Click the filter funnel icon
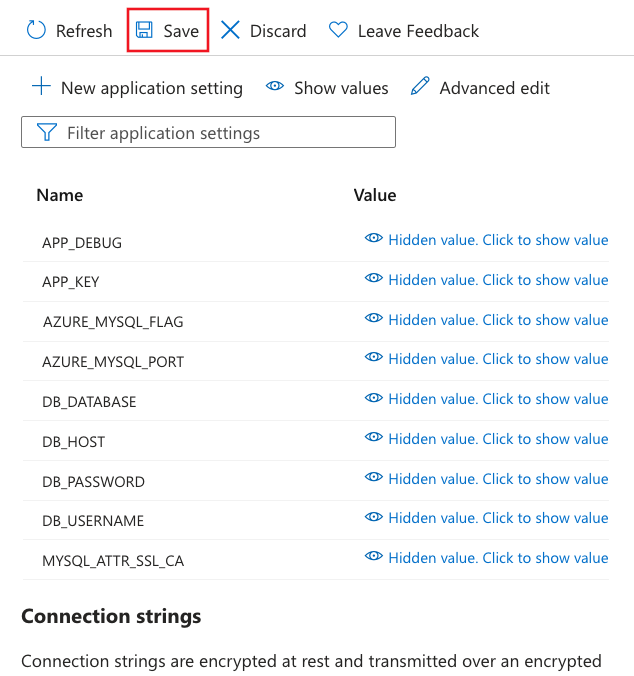Viewport: 634px width, 676px height. click(x=46, y=133)
